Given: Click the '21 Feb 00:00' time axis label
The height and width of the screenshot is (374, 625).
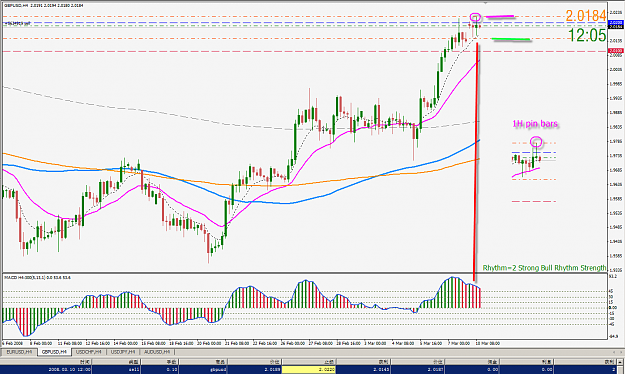Looking at the screenshot, I should [238, 343].
